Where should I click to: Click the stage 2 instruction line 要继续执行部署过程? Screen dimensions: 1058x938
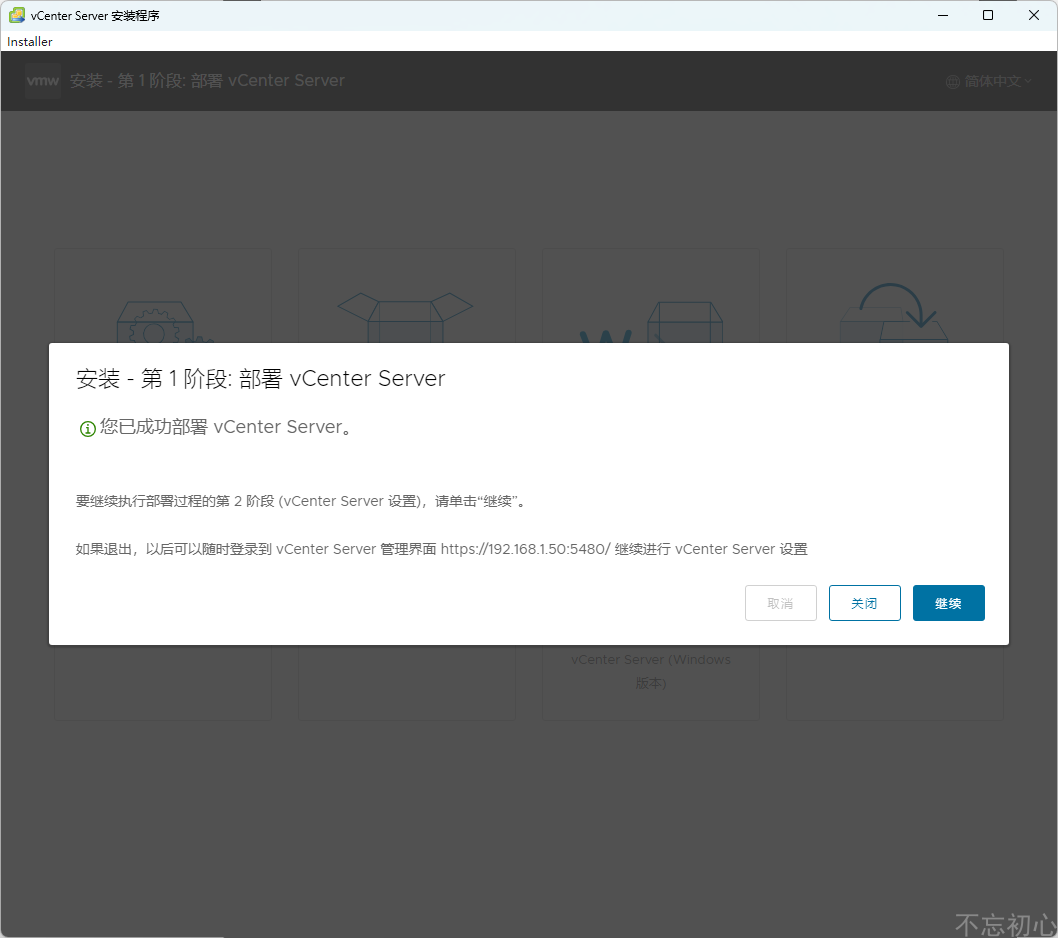click(300, 501)
